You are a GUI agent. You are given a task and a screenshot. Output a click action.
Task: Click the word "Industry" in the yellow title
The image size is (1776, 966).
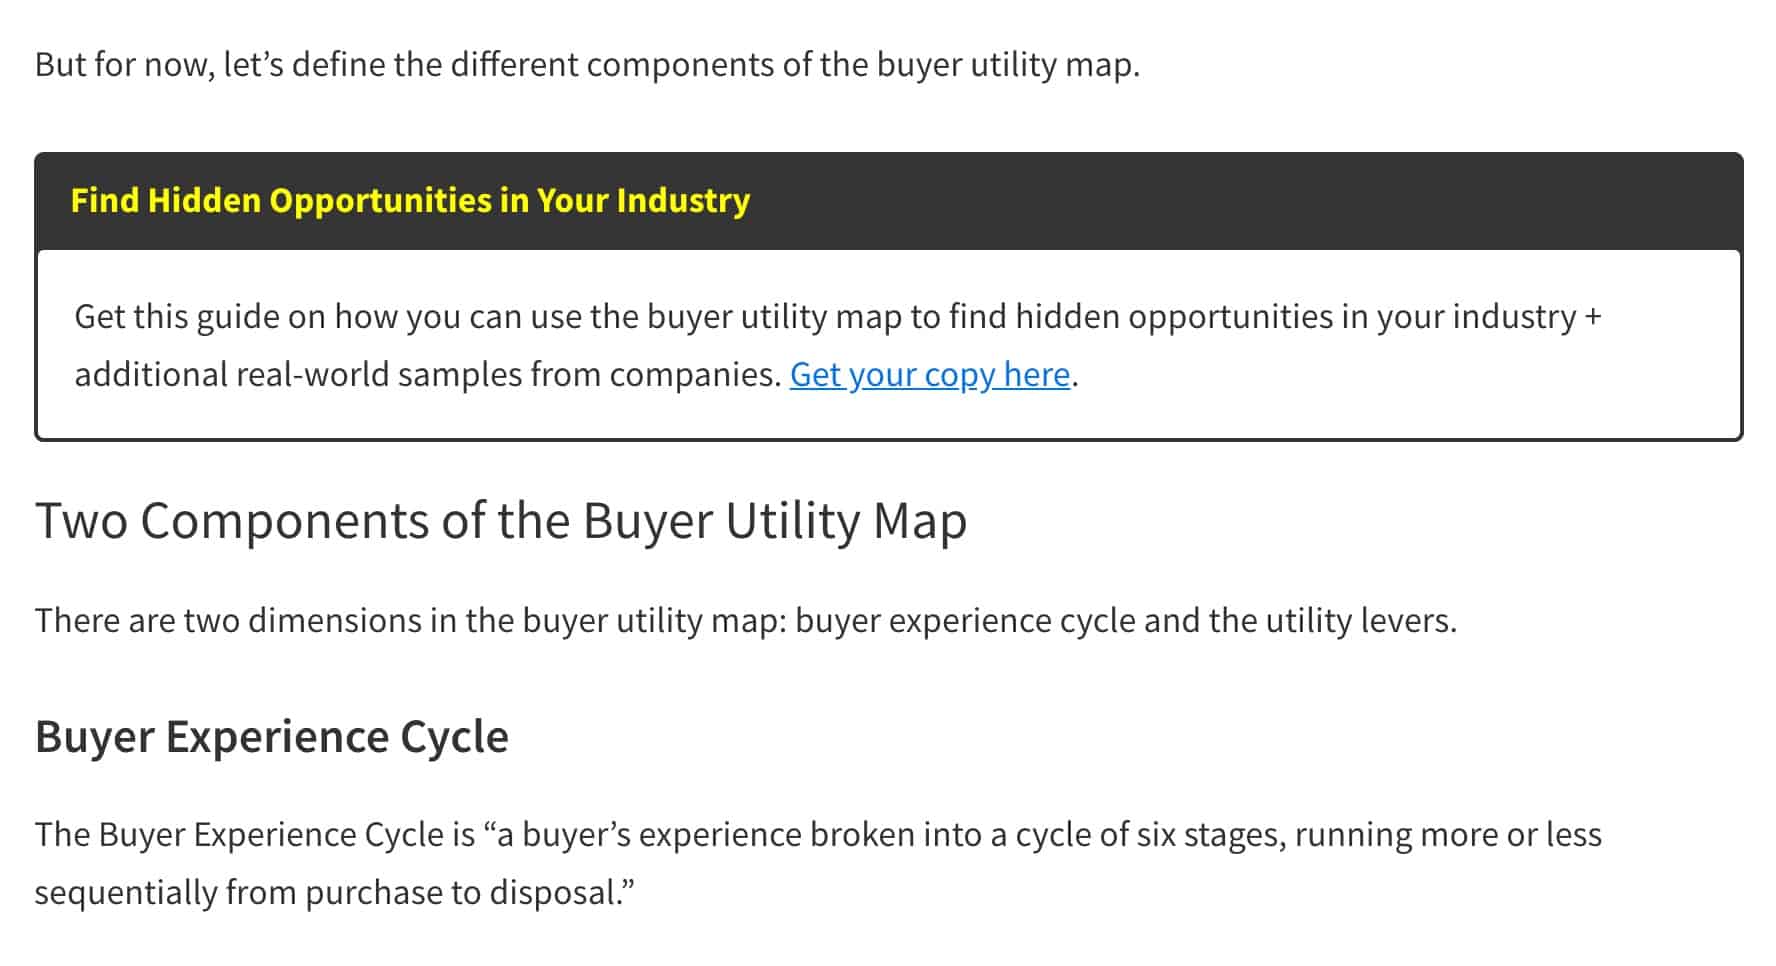click(x=683, y=200)
